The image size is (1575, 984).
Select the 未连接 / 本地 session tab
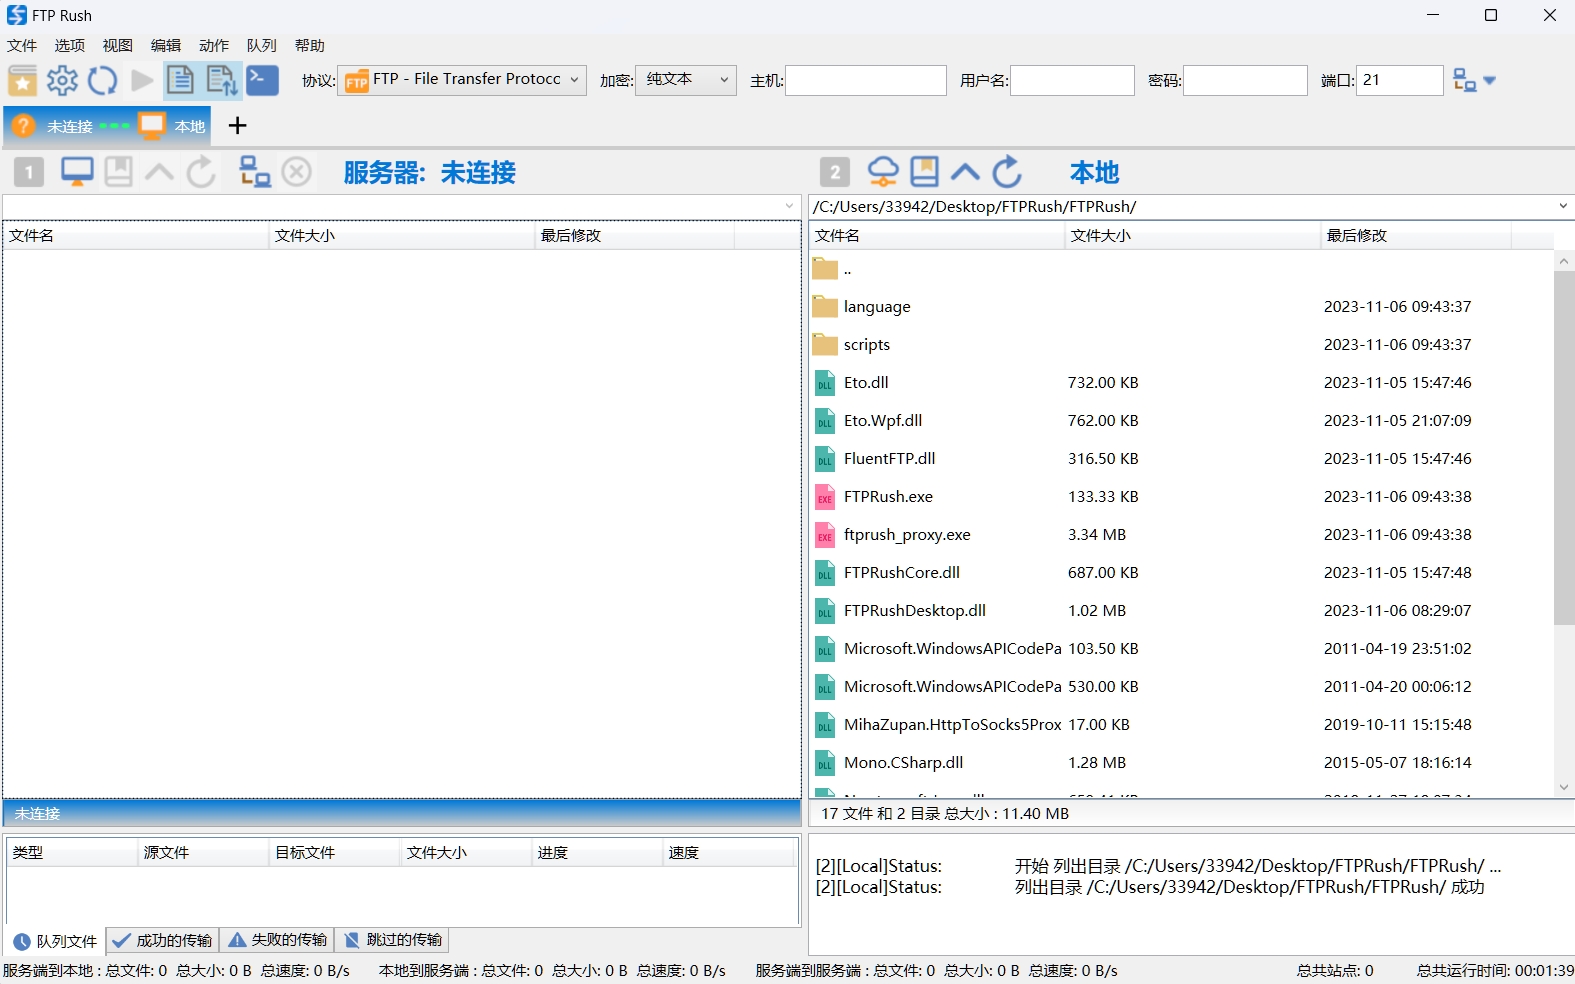(107, 126)
